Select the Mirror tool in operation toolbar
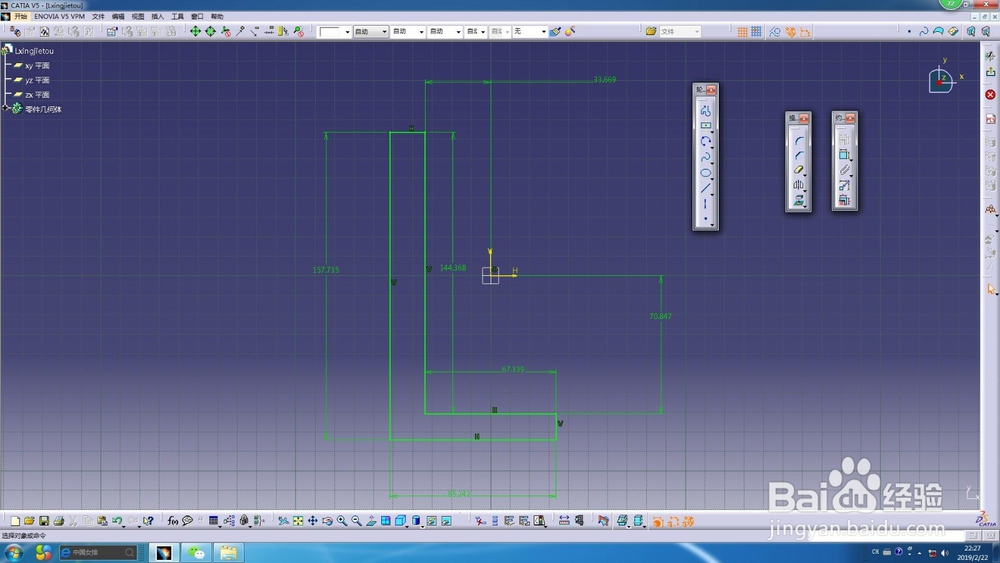Viewport: 1000px width, 563px height. (x=798, y=186)
